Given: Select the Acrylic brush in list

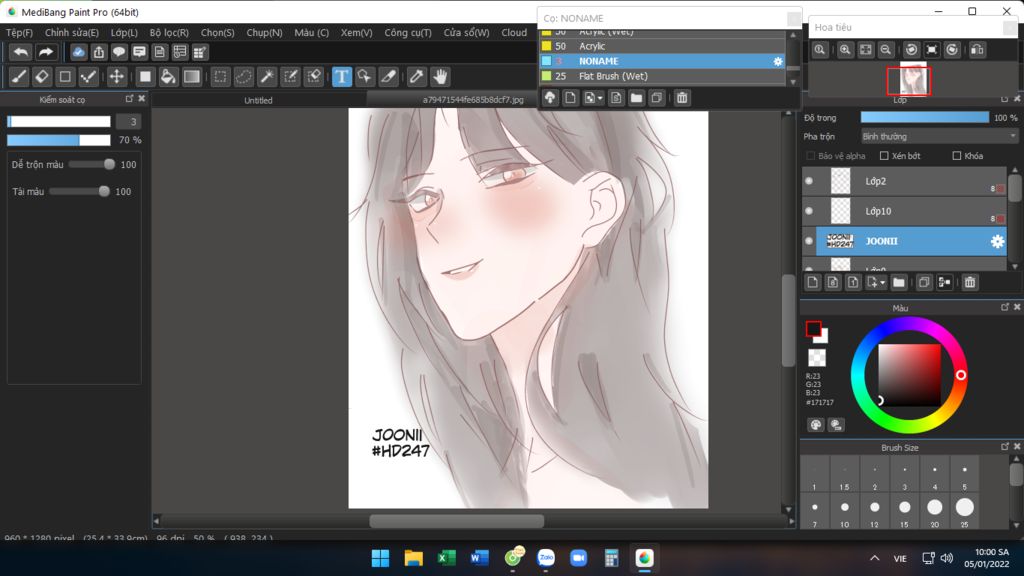Looking at the screenshot, I should (x=592, y=46).
